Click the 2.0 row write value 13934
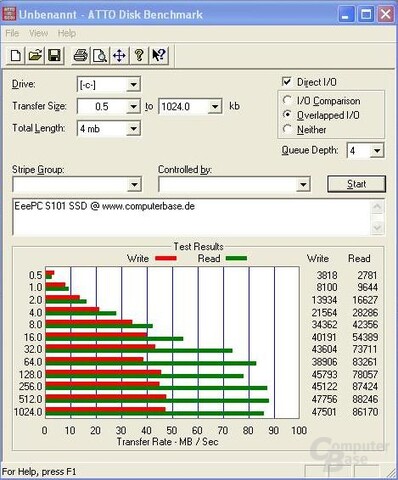 pos(324,300)
